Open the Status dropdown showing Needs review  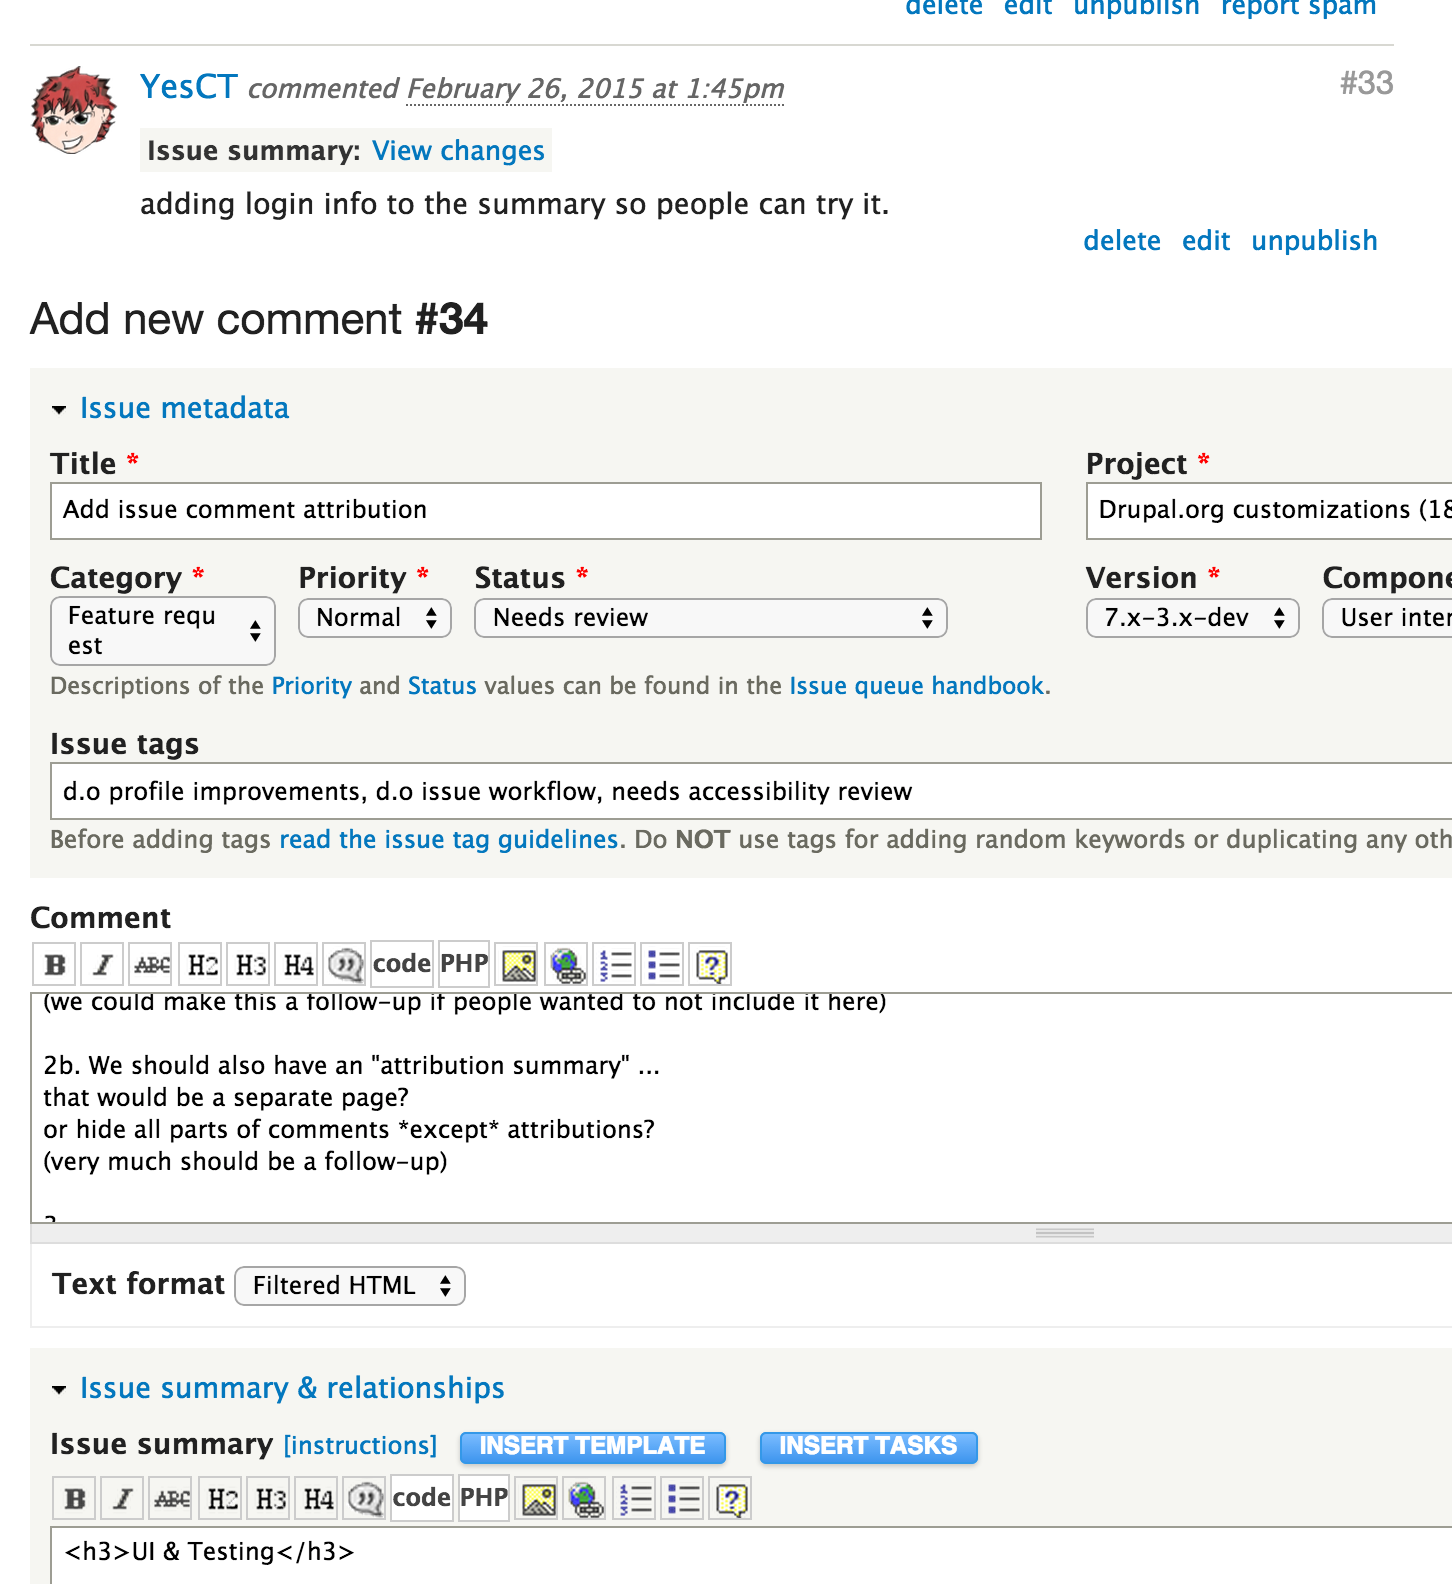(x=710, y=618)
